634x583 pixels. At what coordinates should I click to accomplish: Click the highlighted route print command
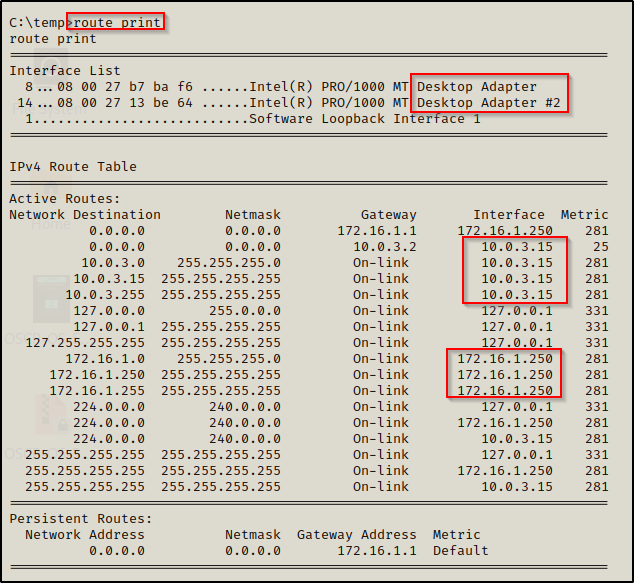[117, 22]
